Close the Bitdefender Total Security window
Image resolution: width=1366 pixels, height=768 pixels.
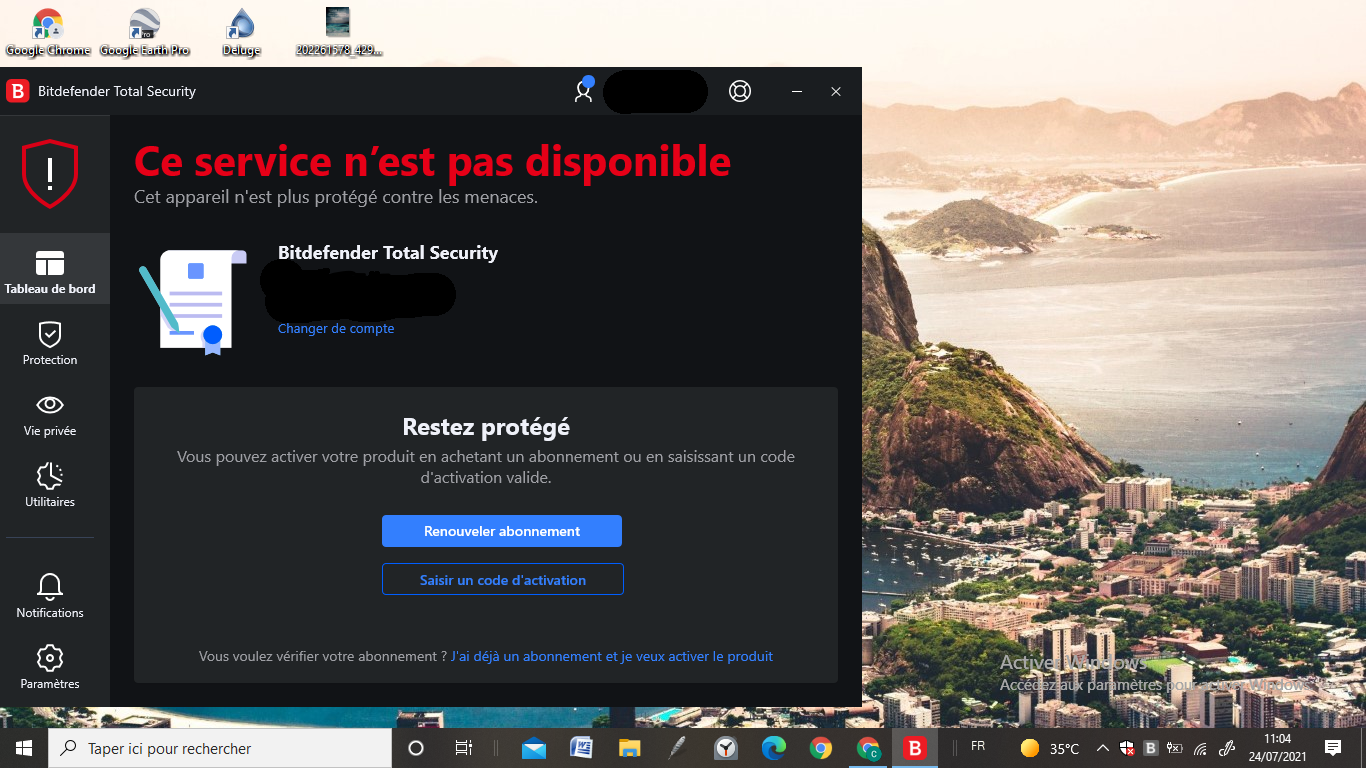836,91
